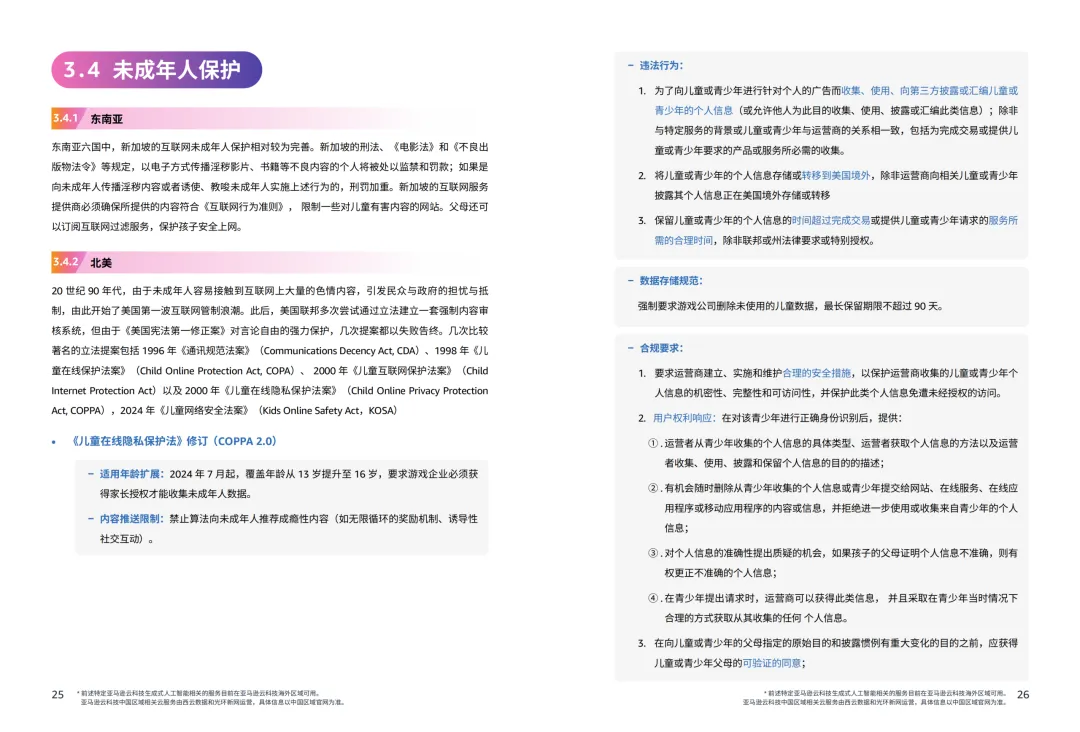Click the blue text "收集、使用、向第三方披露或汇编儿童或"
This screenshot has height=732, width=1080.
pos(929,90)
